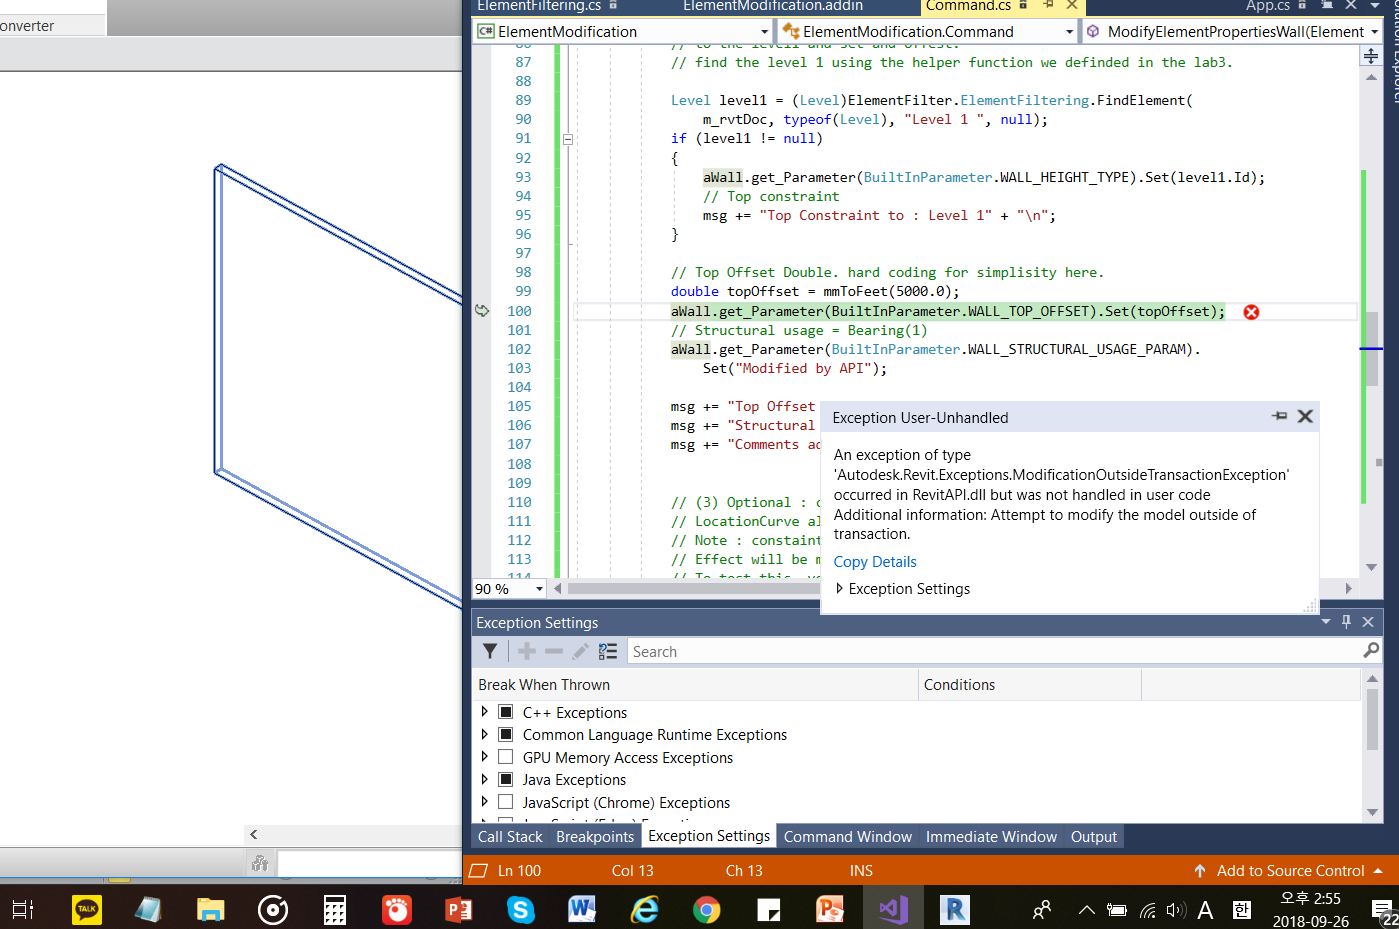Click the red error icon on line 100
The image size is (1399, 929).
coord(1251,312)
